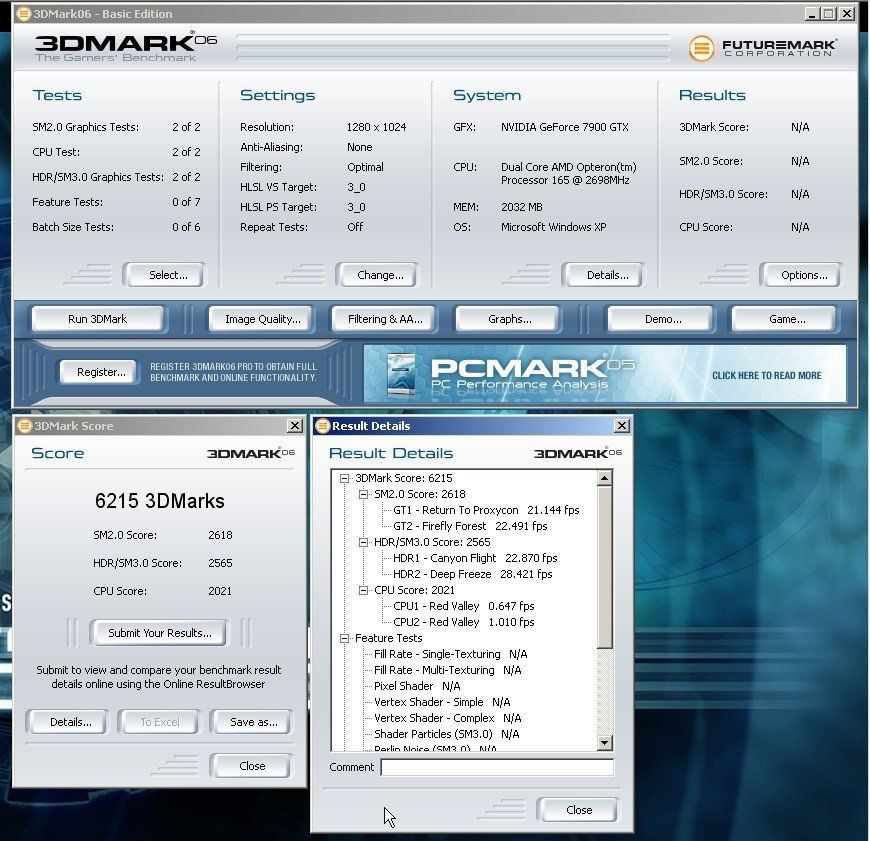The image size is (870, 841).
Task: Click the 3DMark06 logo in header
Action: point(125,46)
